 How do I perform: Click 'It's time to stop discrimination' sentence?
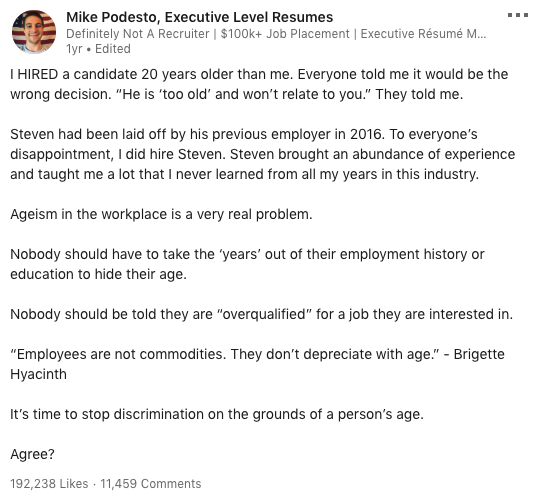click(x=217, y=414)
